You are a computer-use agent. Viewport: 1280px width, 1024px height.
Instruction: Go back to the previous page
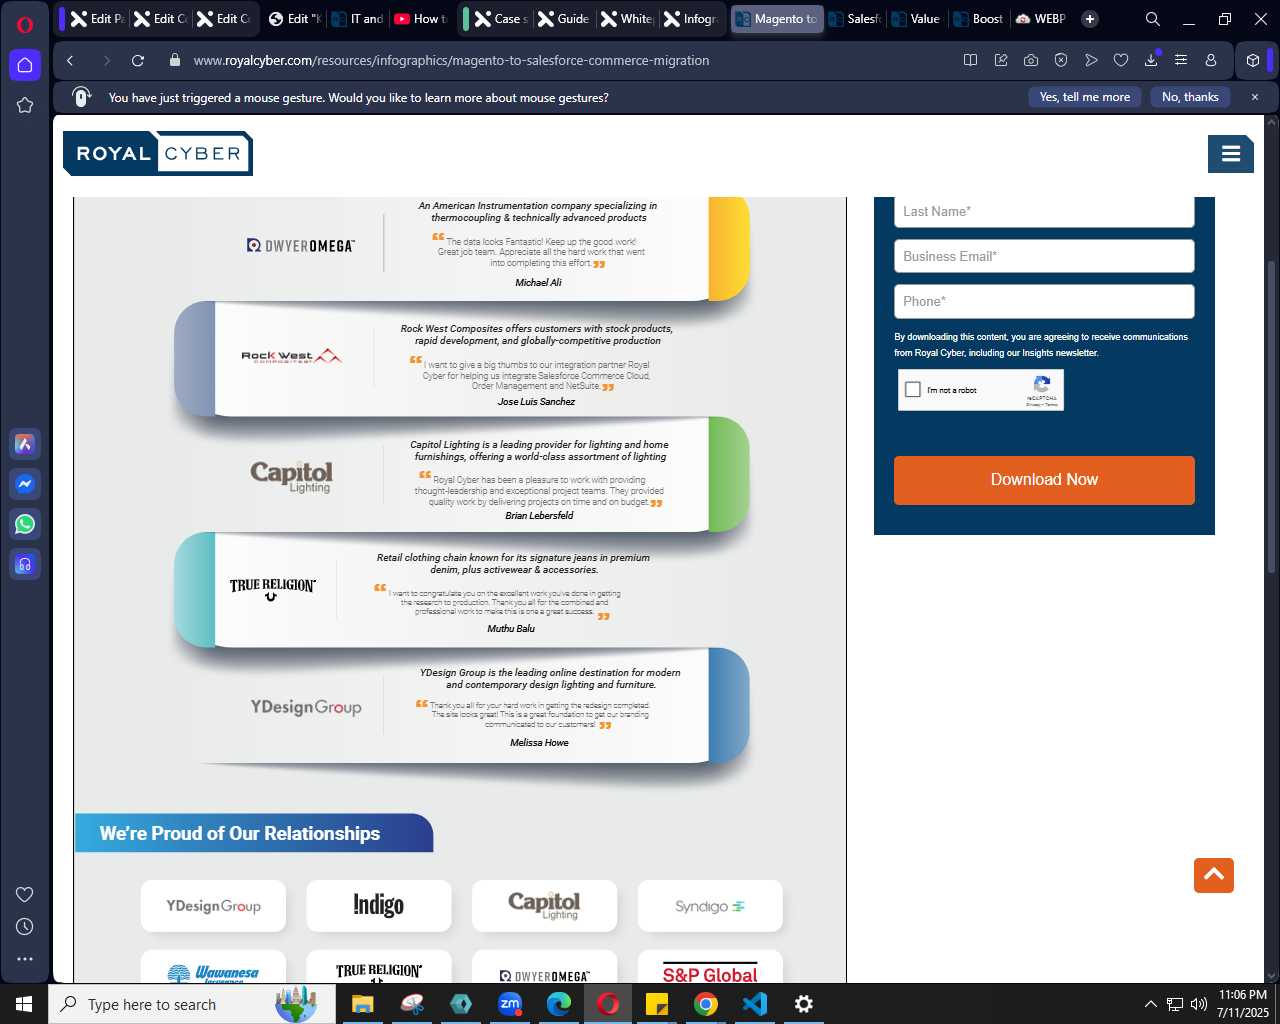point(70,60)
